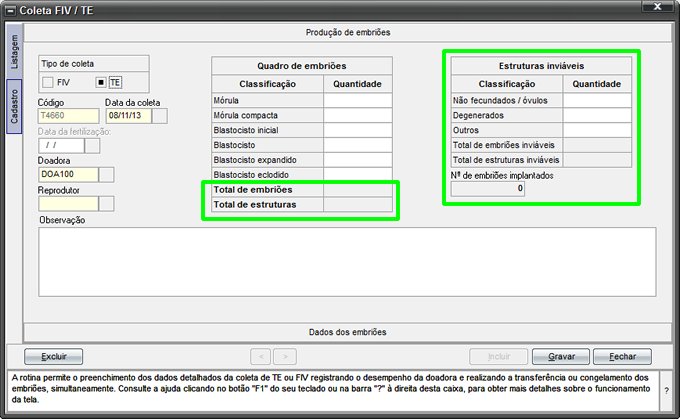Click the Outros quantity cell

click(x=597, y=130)
